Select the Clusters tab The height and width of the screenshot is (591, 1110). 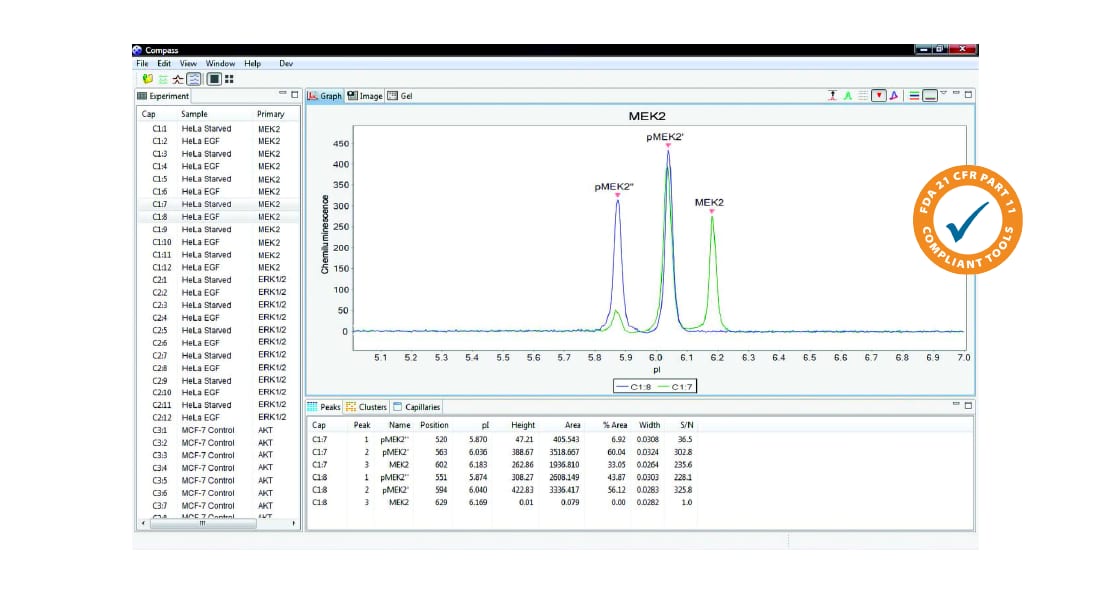click(366, 407)
